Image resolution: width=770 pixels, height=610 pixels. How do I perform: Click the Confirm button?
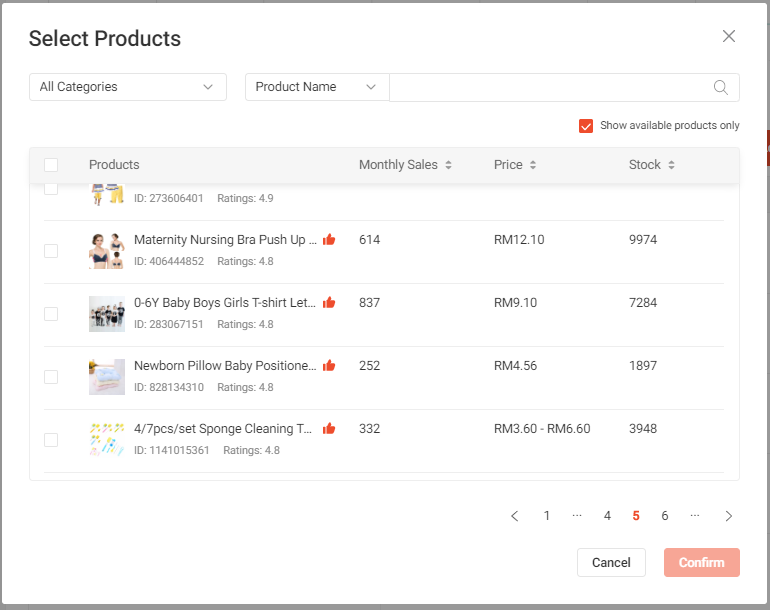click(x=701, y=562)
